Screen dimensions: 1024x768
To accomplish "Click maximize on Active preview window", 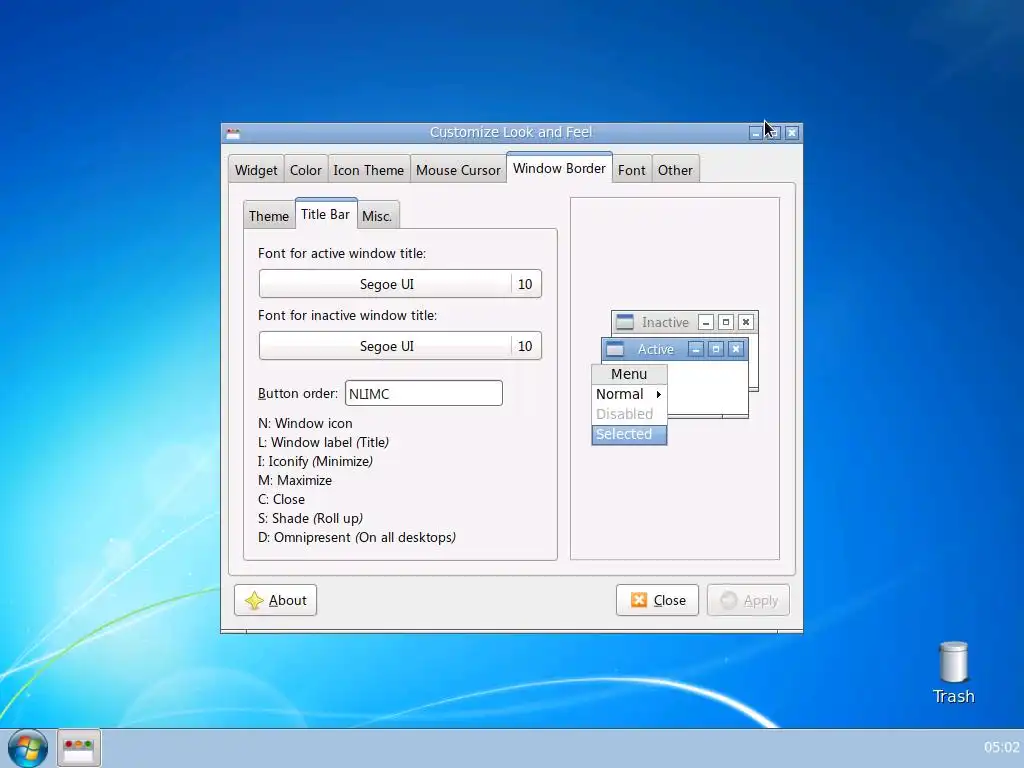I will [716, 349].
